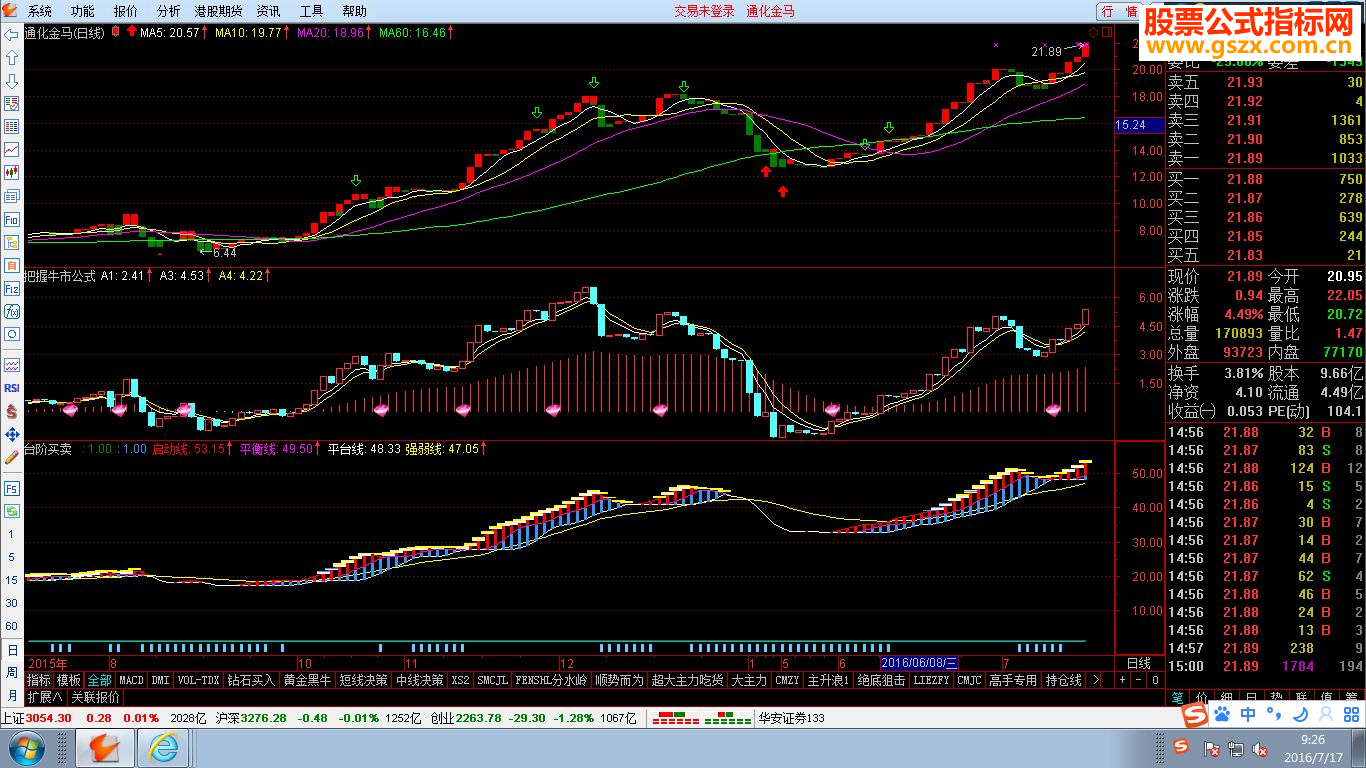1366x768 pixels.
Task: Select the MACD indicator tab
Action: (x=131, y=680)
